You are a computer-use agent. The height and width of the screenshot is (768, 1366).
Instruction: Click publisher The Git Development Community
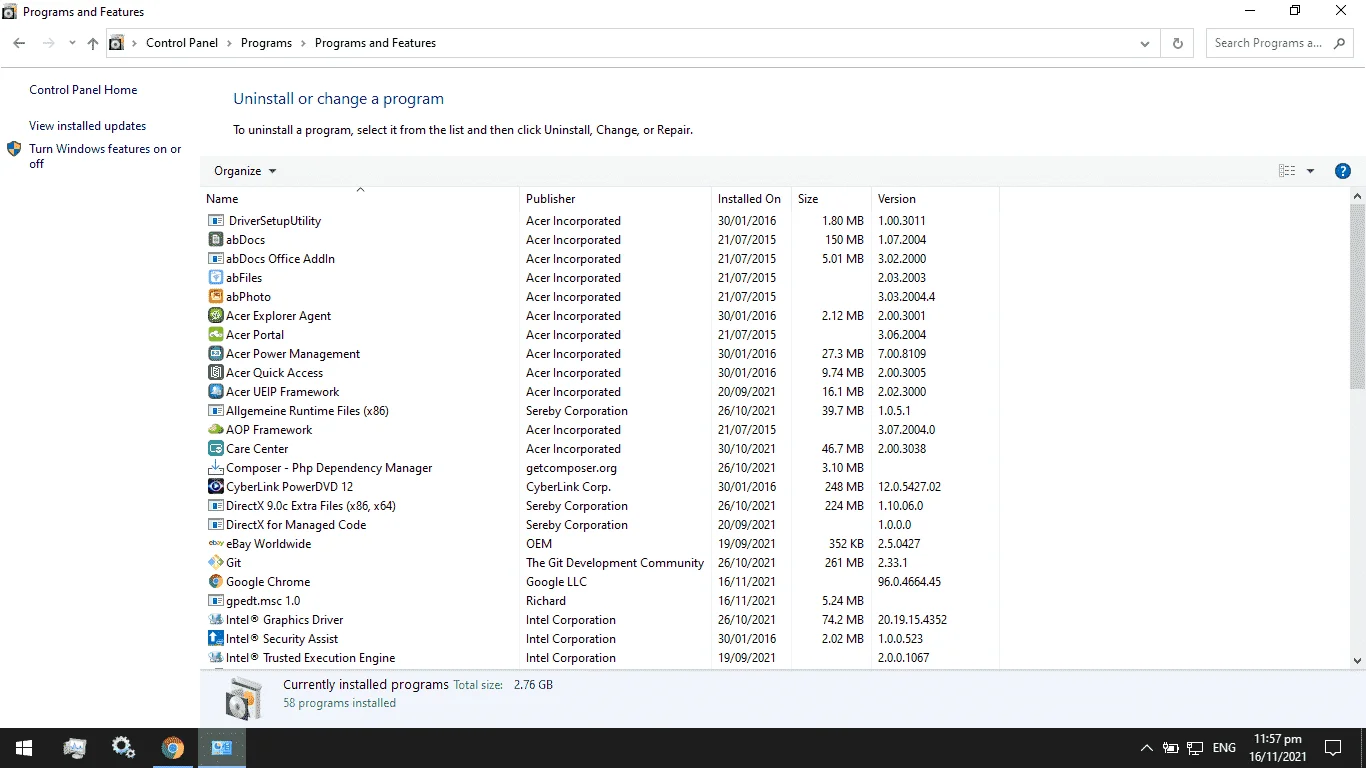pos(615,563)
